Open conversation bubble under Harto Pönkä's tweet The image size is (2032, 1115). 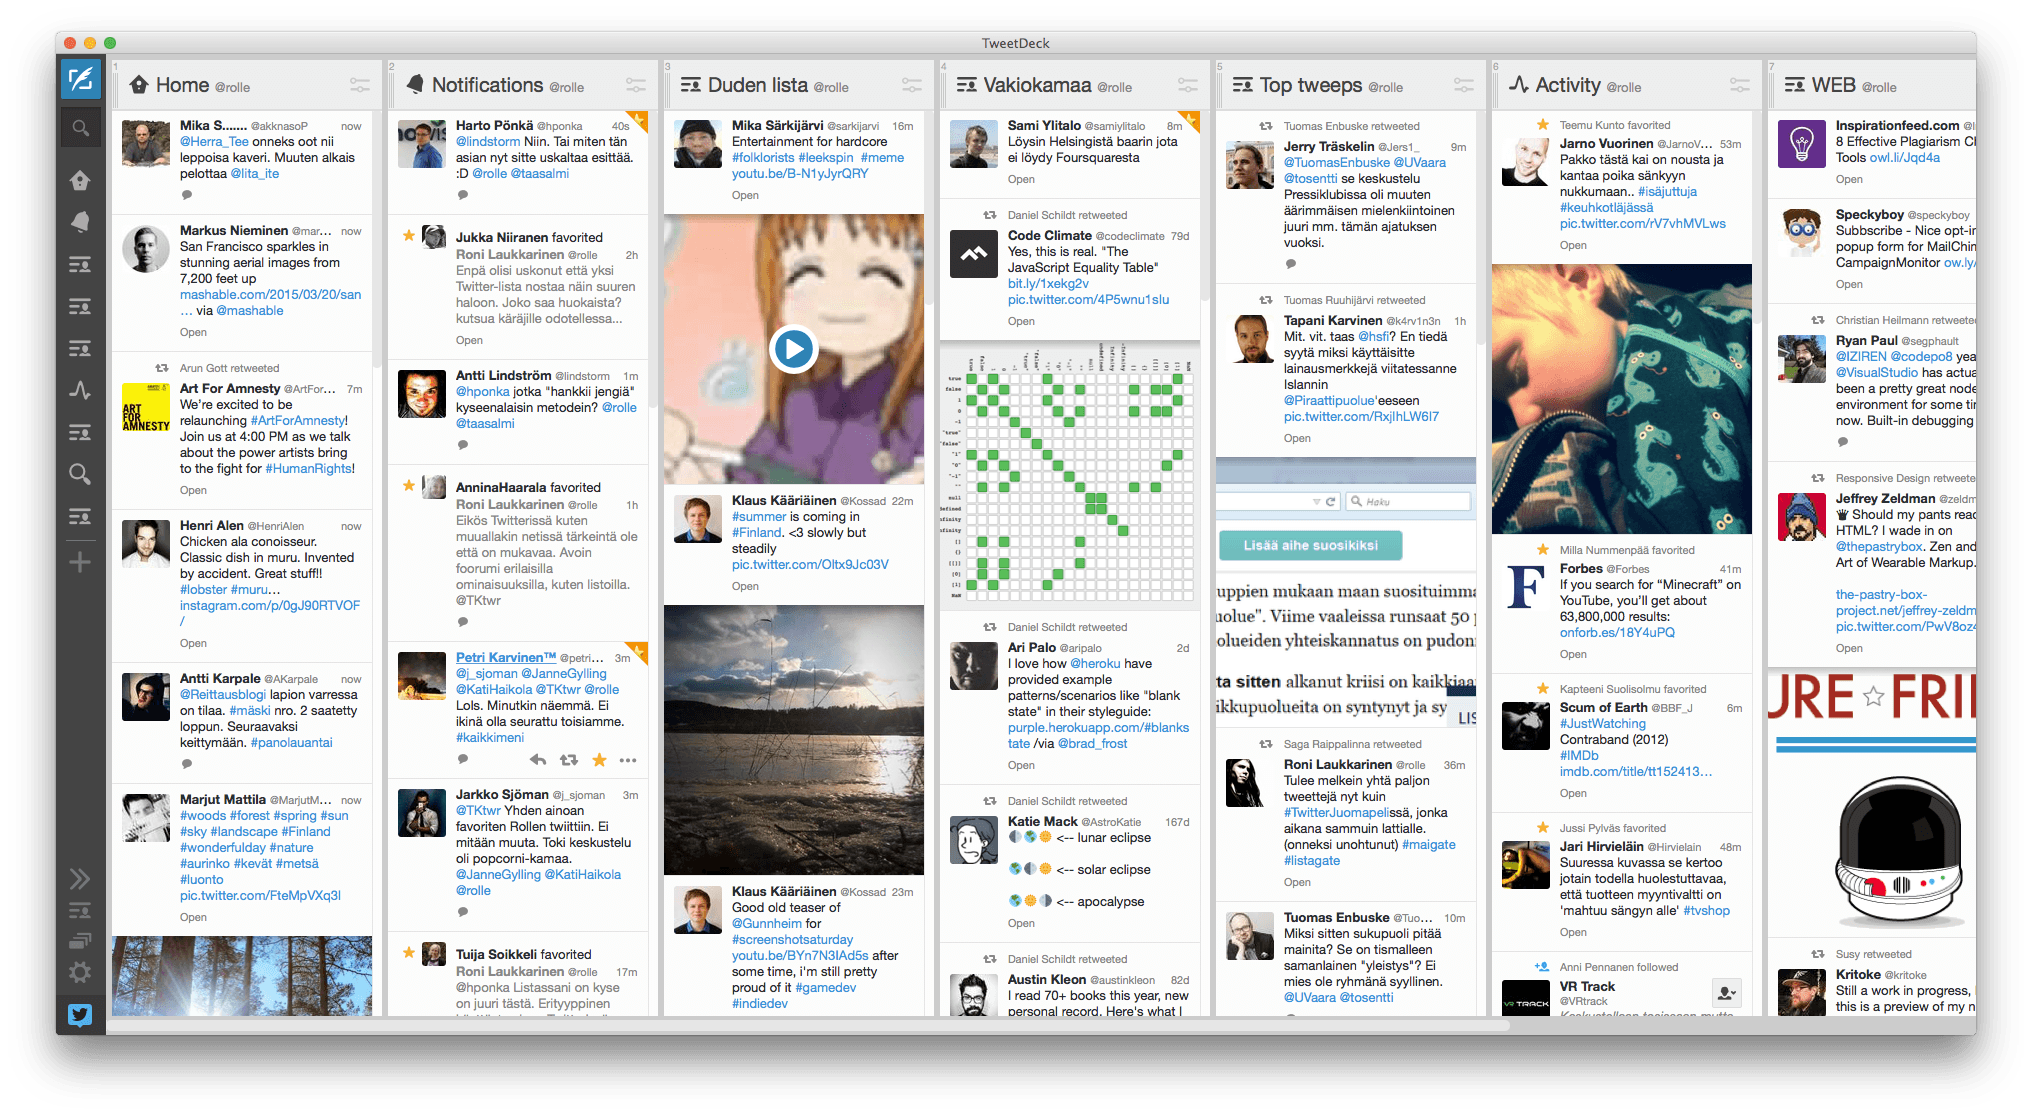pyautogui.click(x=462, y=195)
